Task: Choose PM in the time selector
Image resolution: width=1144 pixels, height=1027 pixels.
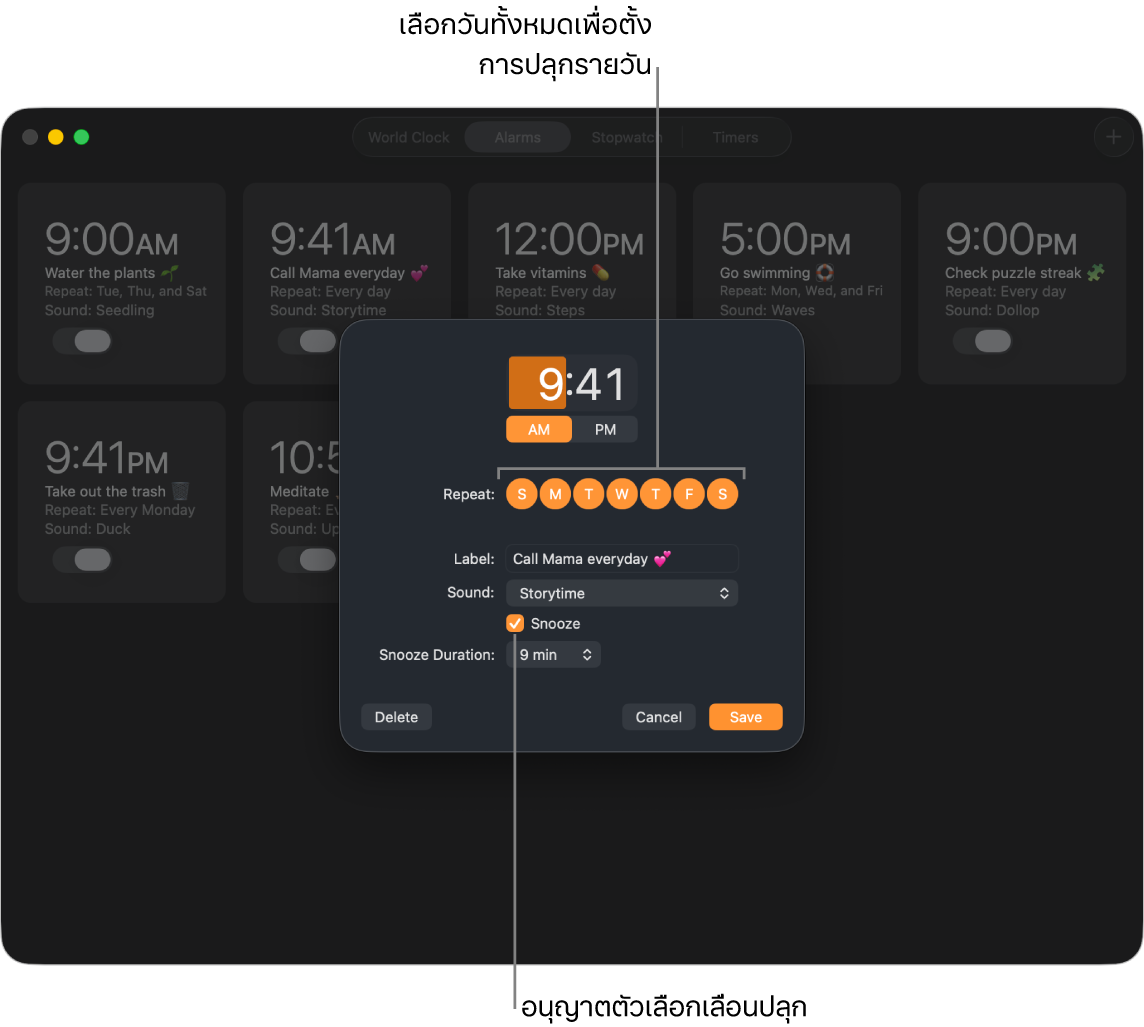Action: coord(605,430)
